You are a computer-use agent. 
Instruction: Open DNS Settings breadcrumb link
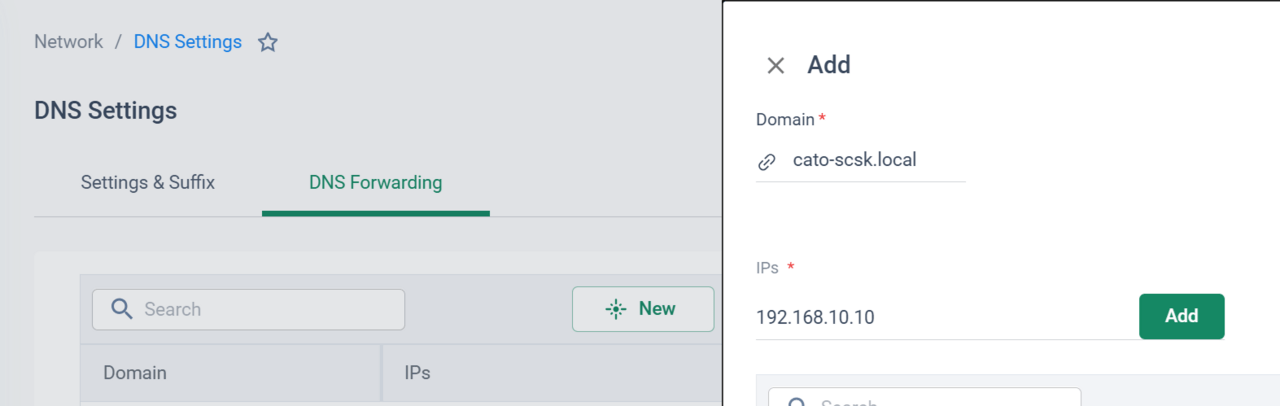click(188, 42)
